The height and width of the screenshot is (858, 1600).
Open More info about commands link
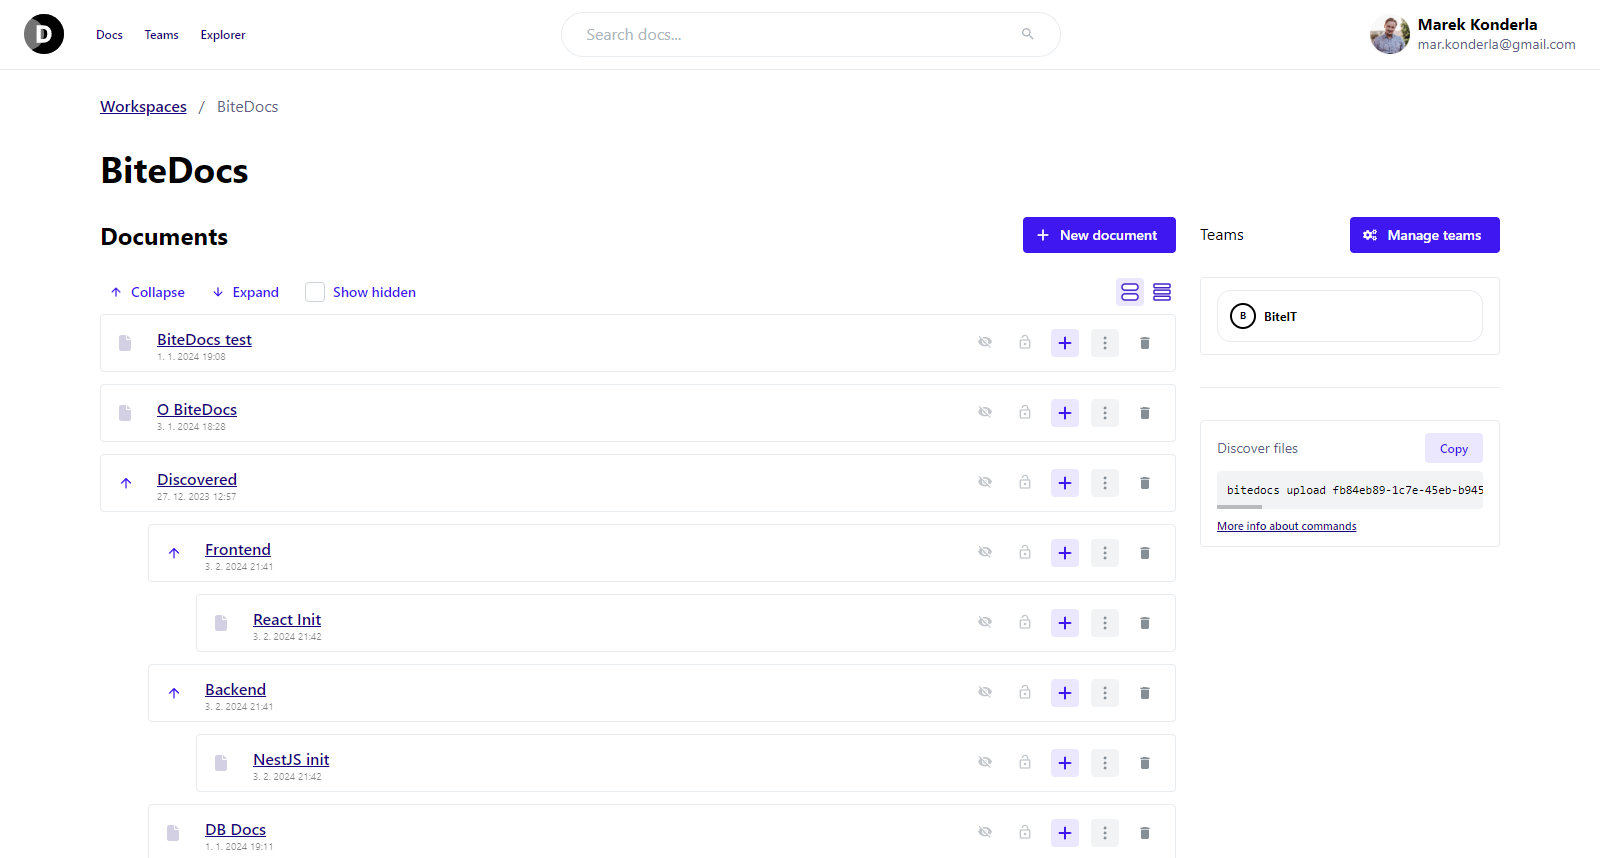tap(1286, 526)
